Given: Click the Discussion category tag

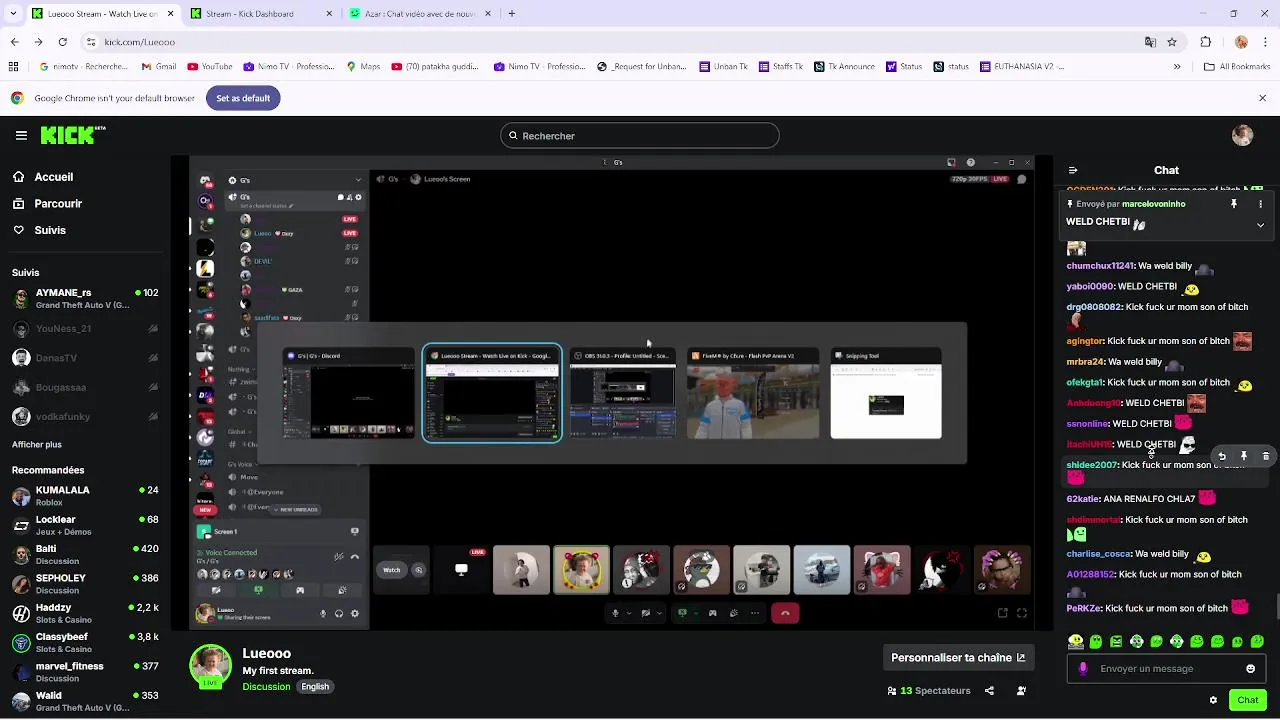Looking at the screenshot, I should pos(266,687).
